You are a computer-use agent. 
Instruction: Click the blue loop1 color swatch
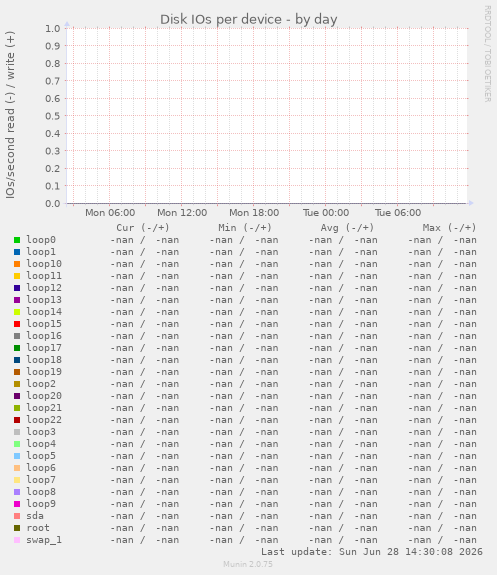(17, 252)
